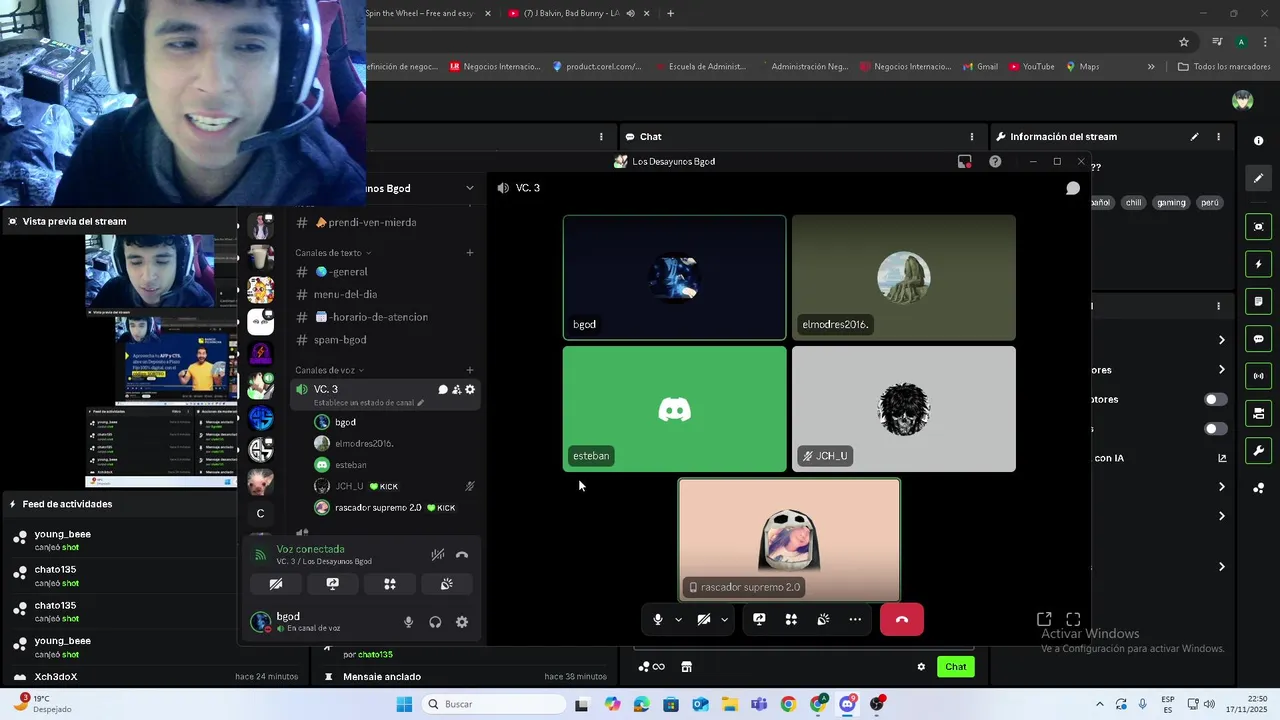Open wrench tools icon in right sidebar
Image resolution: width=1280 pixels, height=720 pixels.
pyautogui.click(x=1258, y=450)
